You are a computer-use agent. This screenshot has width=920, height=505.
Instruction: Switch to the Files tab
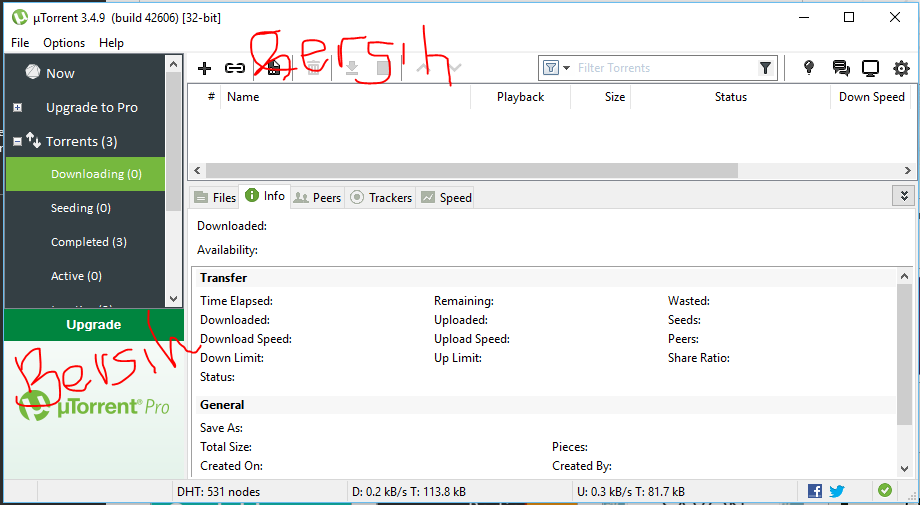(x=215, y=198)
